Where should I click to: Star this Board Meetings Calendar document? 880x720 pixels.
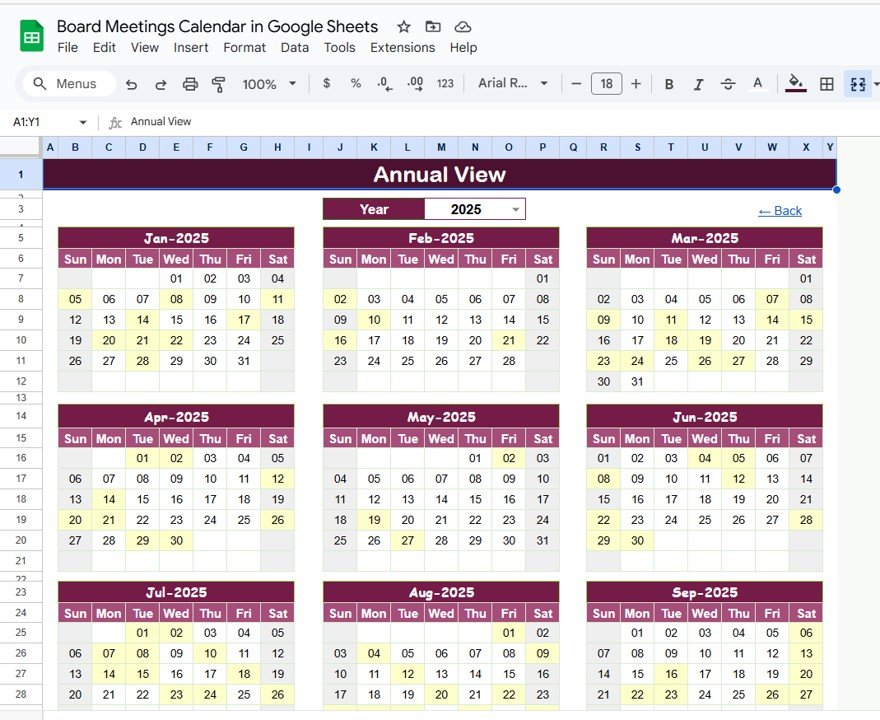point(404,26)
